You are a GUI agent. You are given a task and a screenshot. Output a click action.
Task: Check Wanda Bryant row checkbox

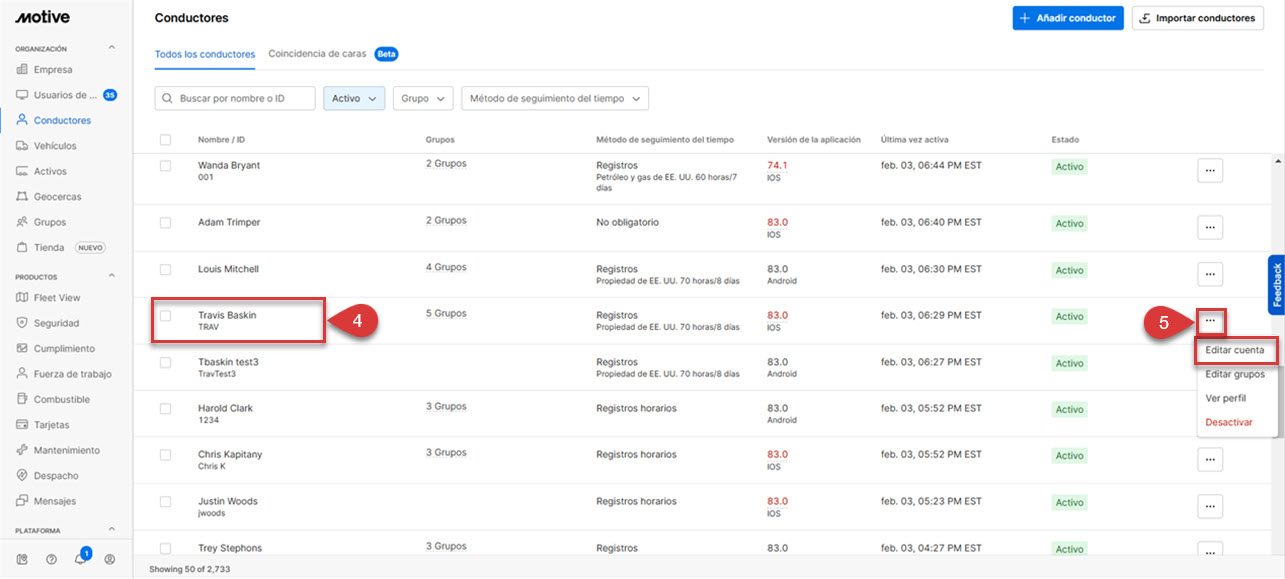tap(165, 166)
